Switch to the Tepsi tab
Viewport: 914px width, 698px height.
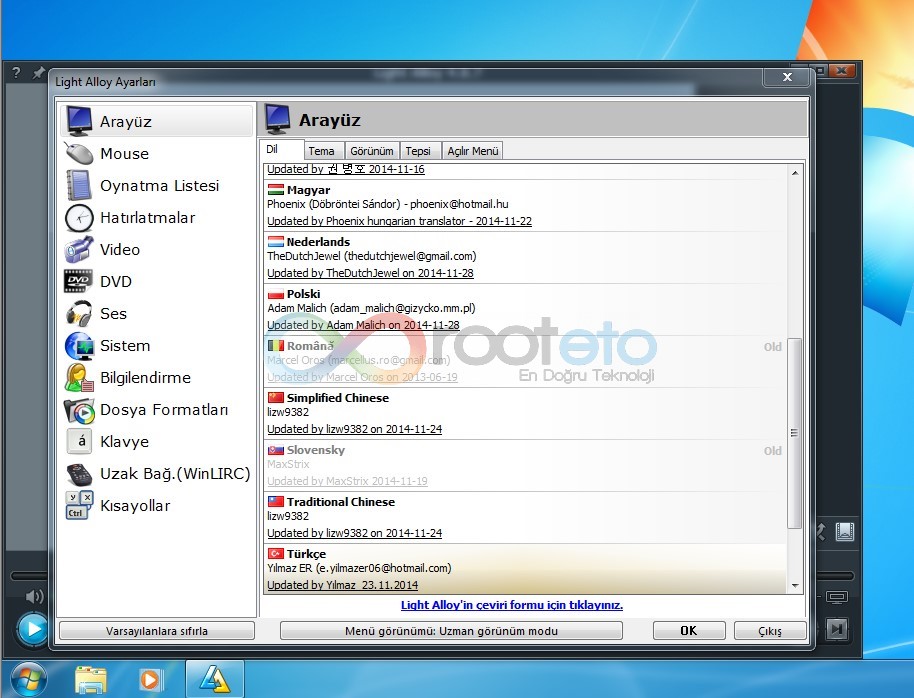point(419,151)
